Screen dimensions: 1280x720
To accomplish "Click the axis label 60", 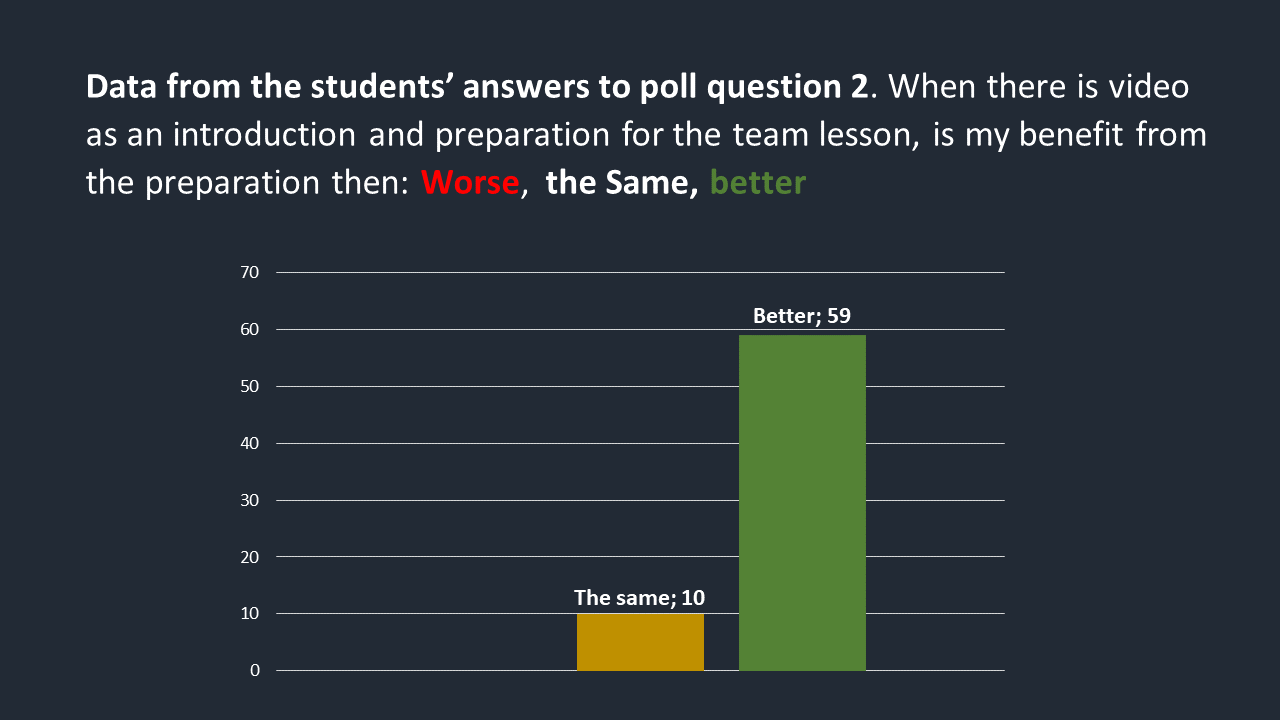I will click(x=250, y=329).
